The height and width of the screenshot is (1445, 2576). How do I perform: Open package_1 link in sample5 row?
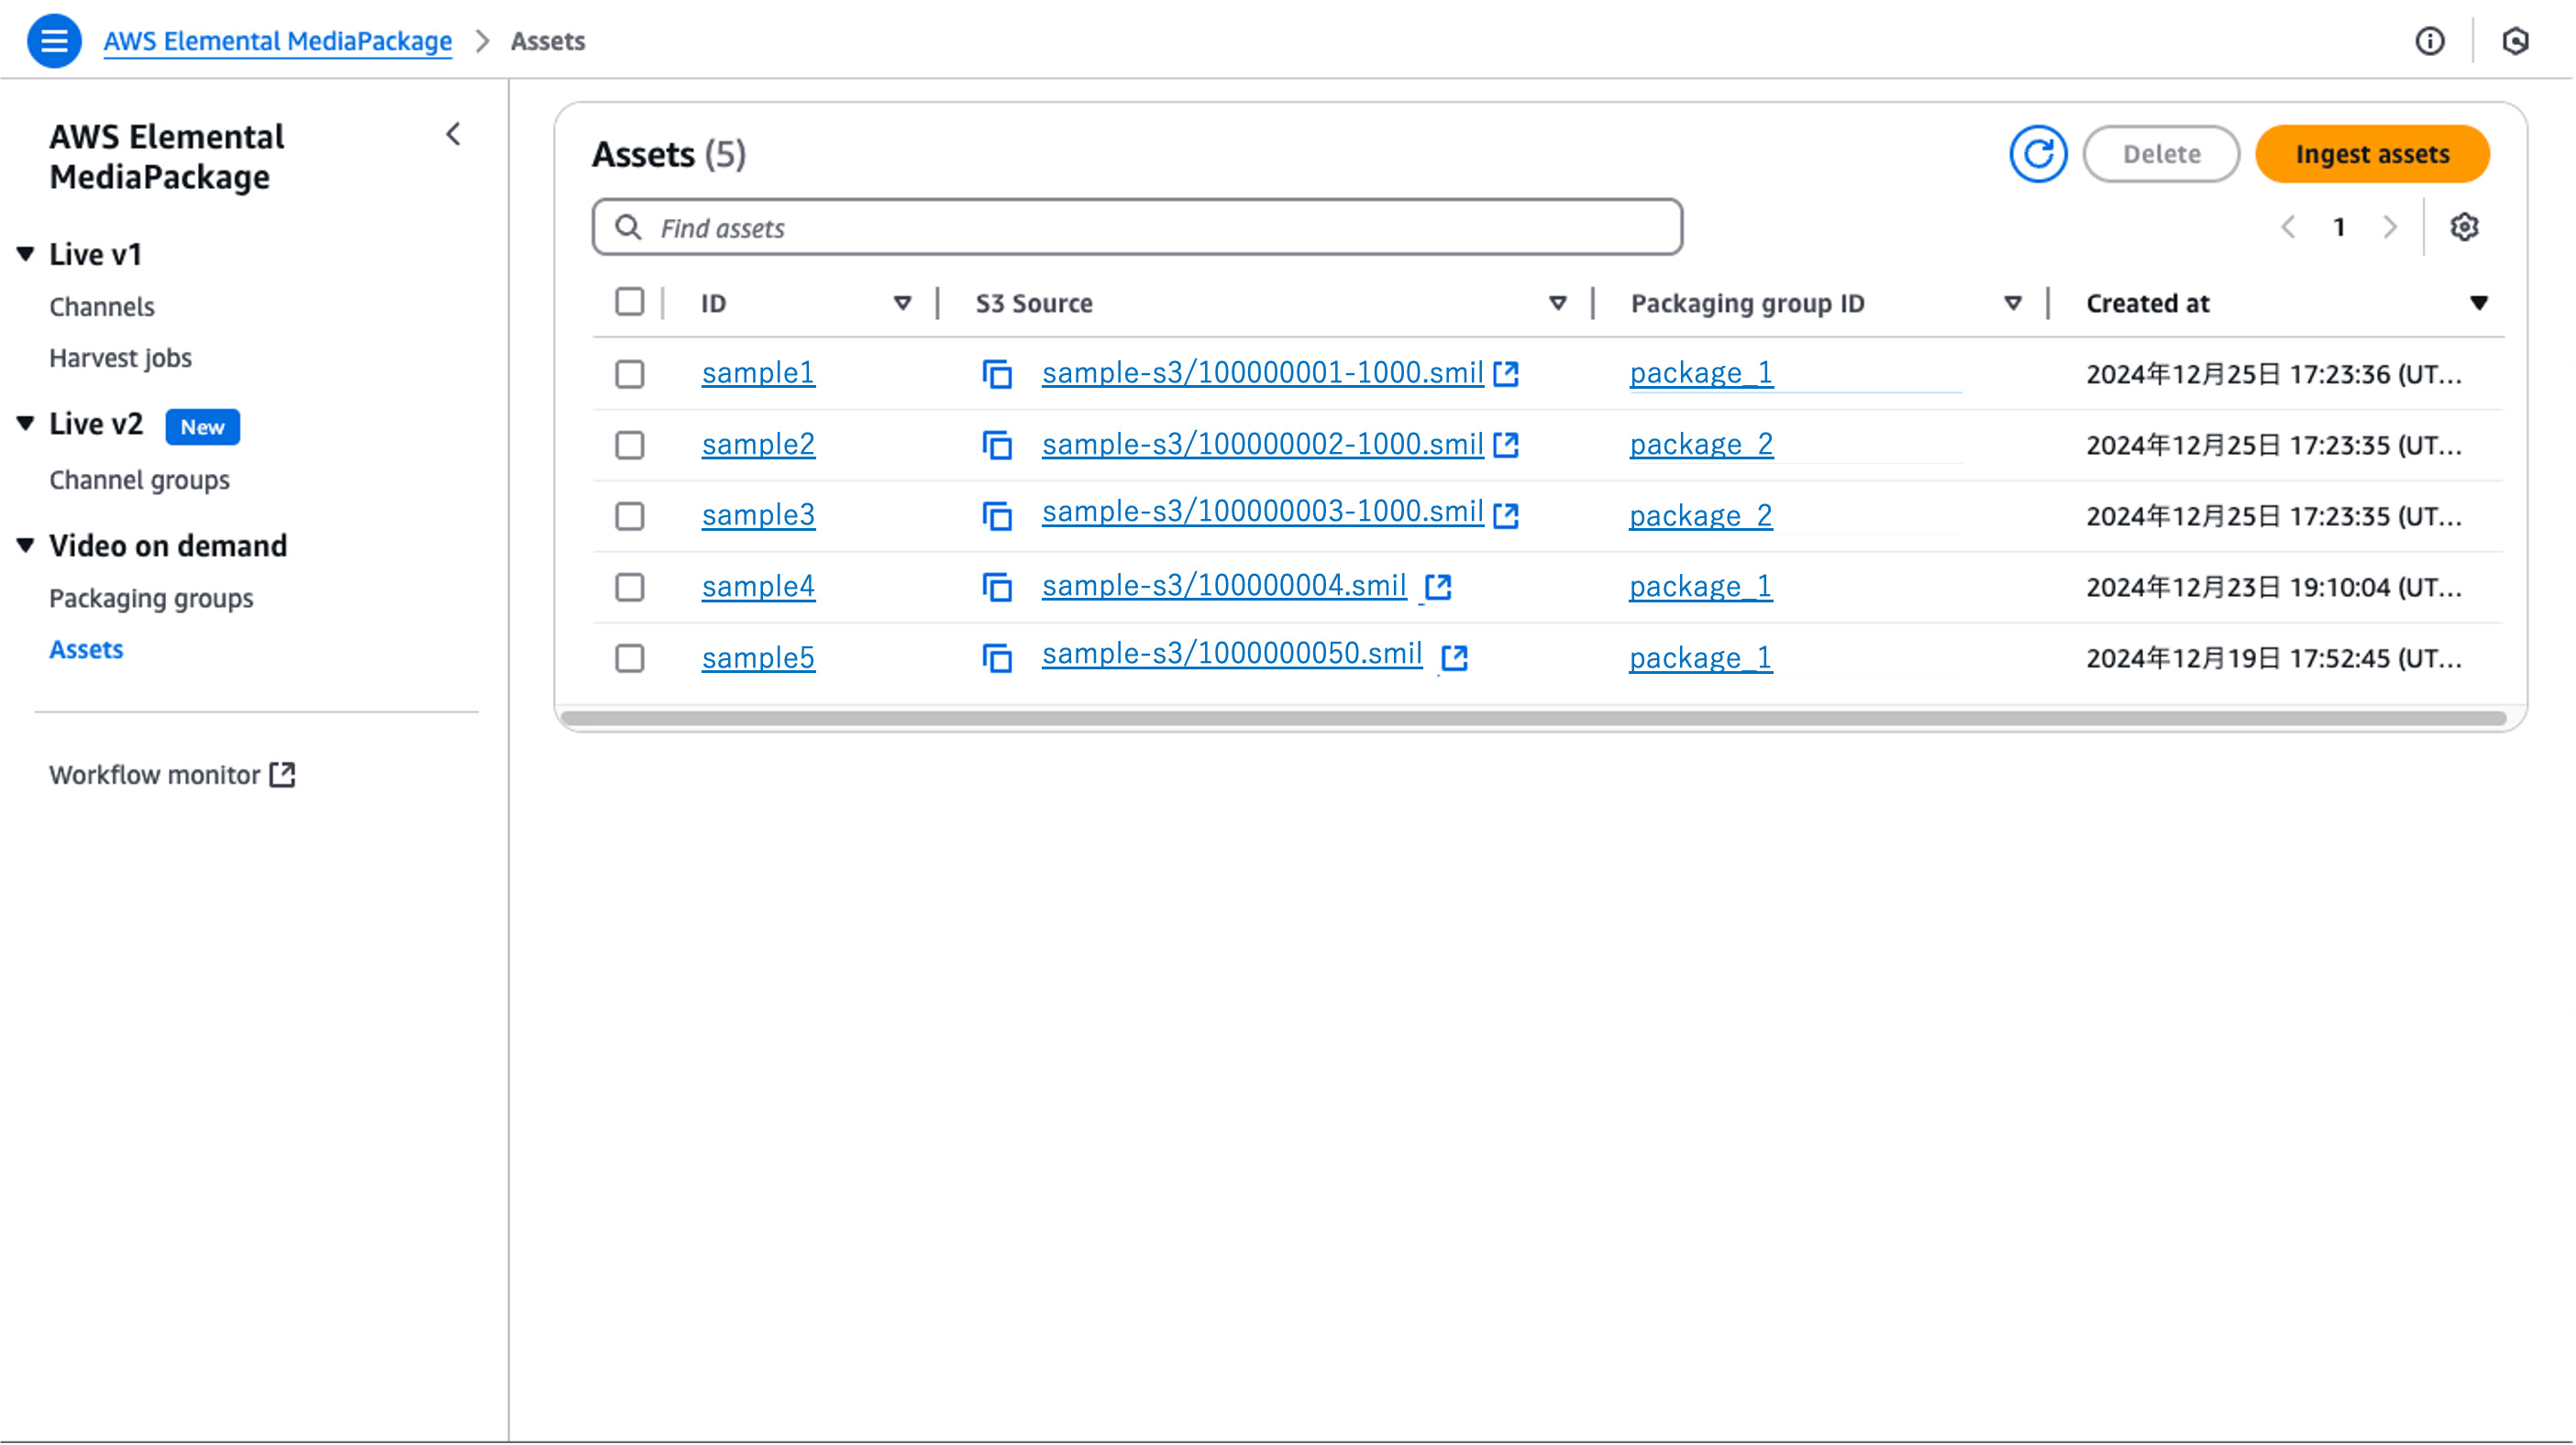(1700, 658)
